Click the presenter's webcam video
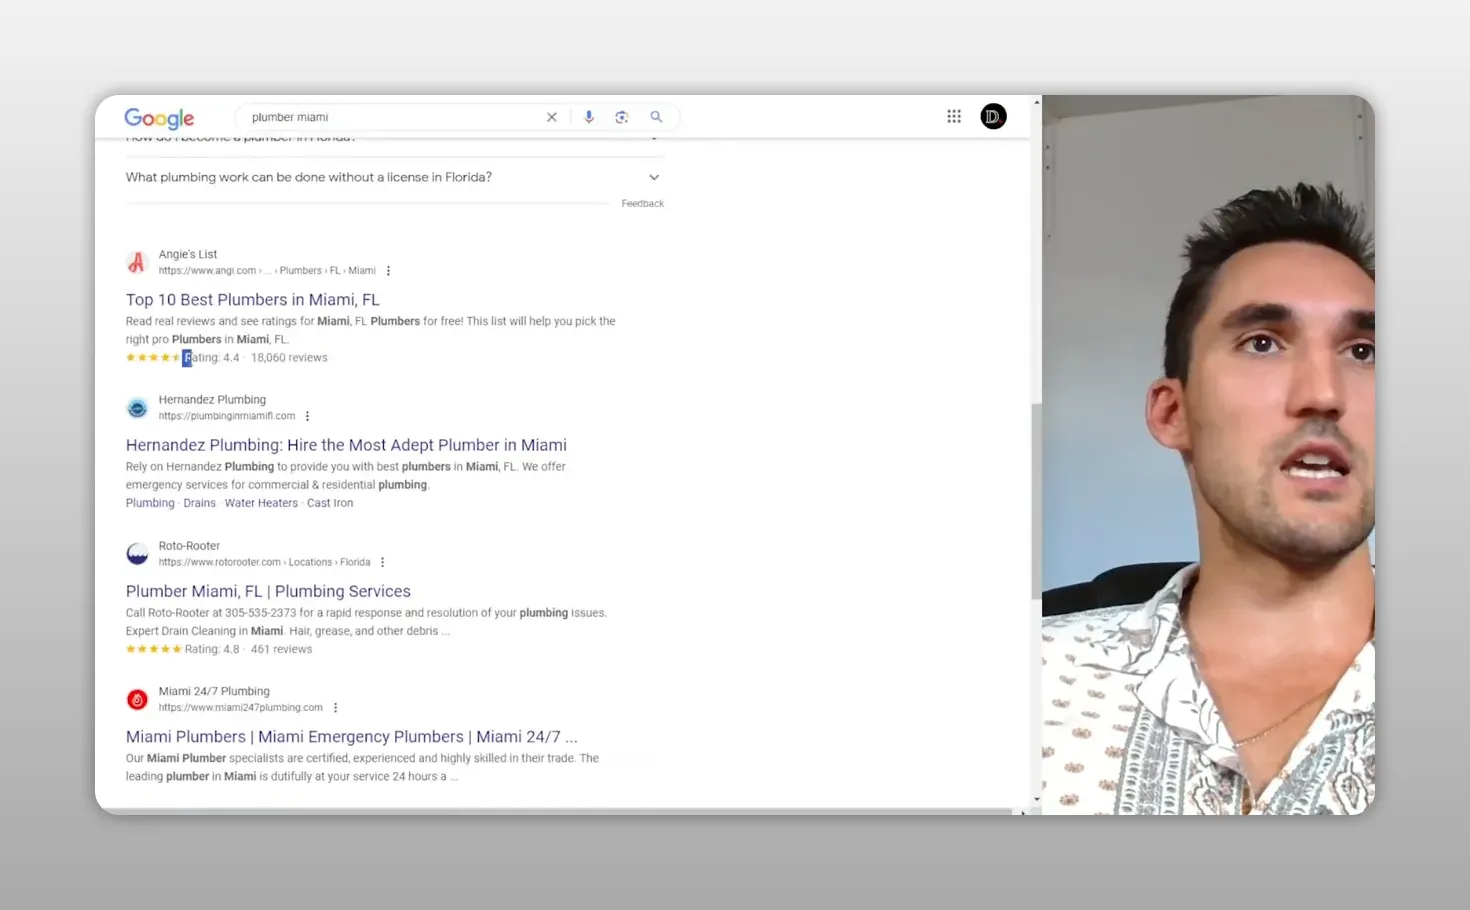Image resolution: width=1470 pixels, height=910 pixels. point(1208,455)
